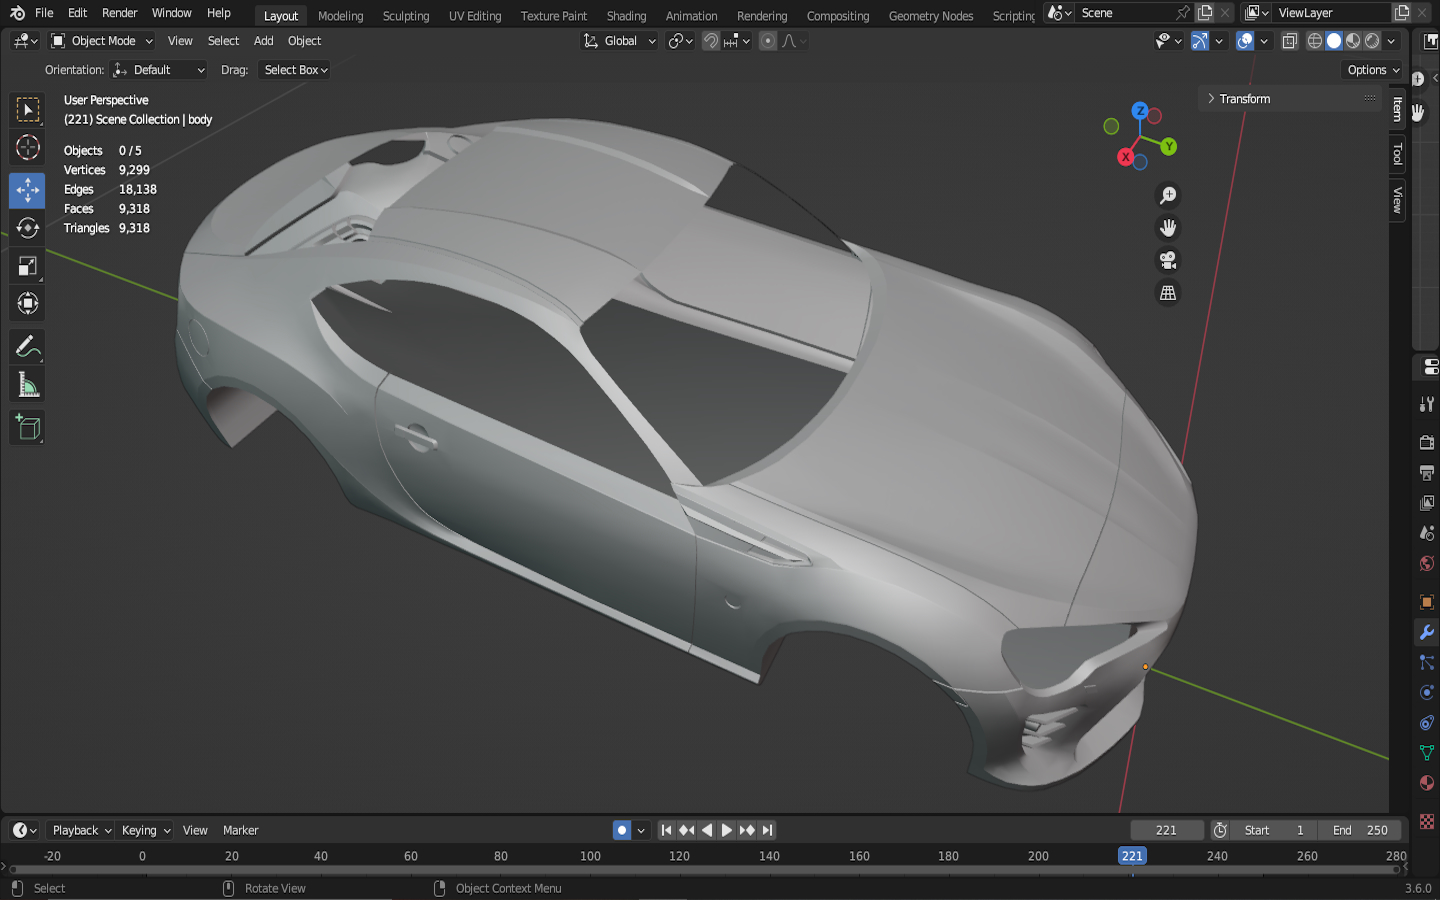1440x900 pixels.
Task: Click the End frame field
Action: coord(1359,830)
